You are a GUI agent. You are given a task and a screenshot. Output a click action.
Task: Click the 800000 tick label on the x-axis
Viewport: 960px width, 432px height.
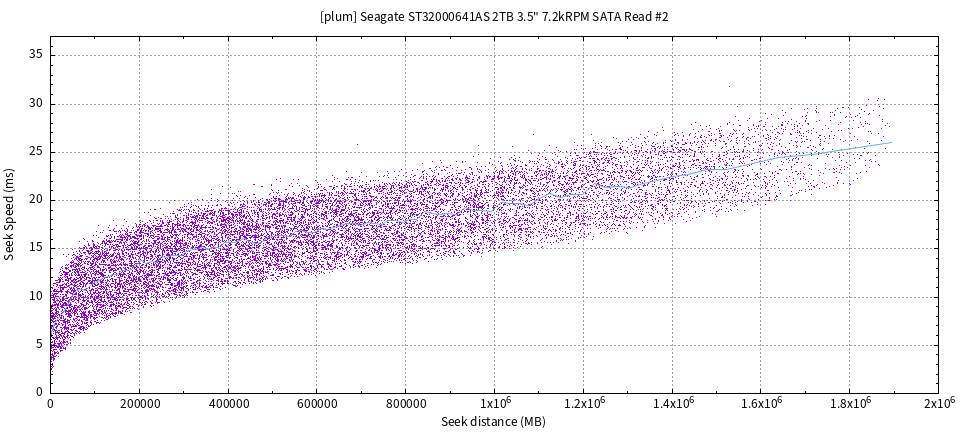(405, 403)
